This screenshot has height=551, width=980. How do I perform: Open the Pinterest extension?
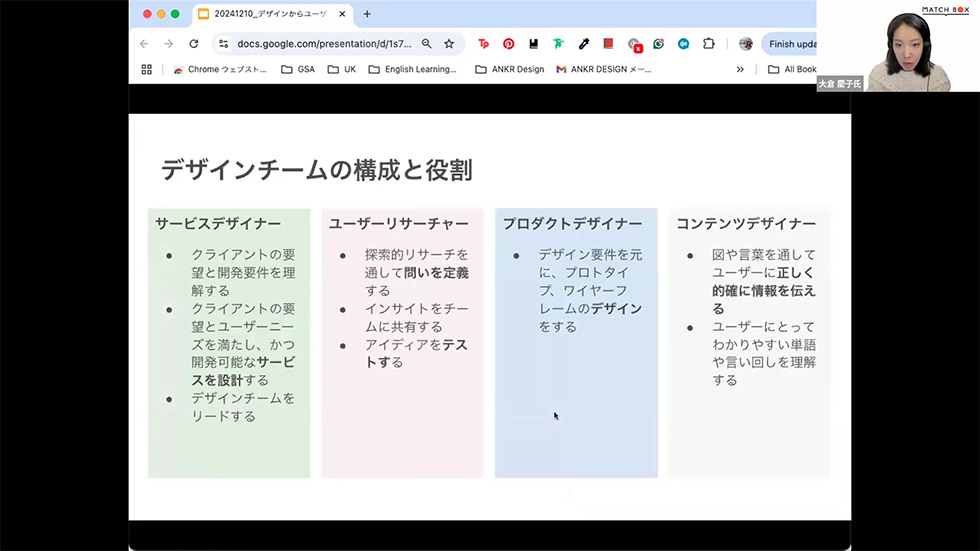[509, 44]
